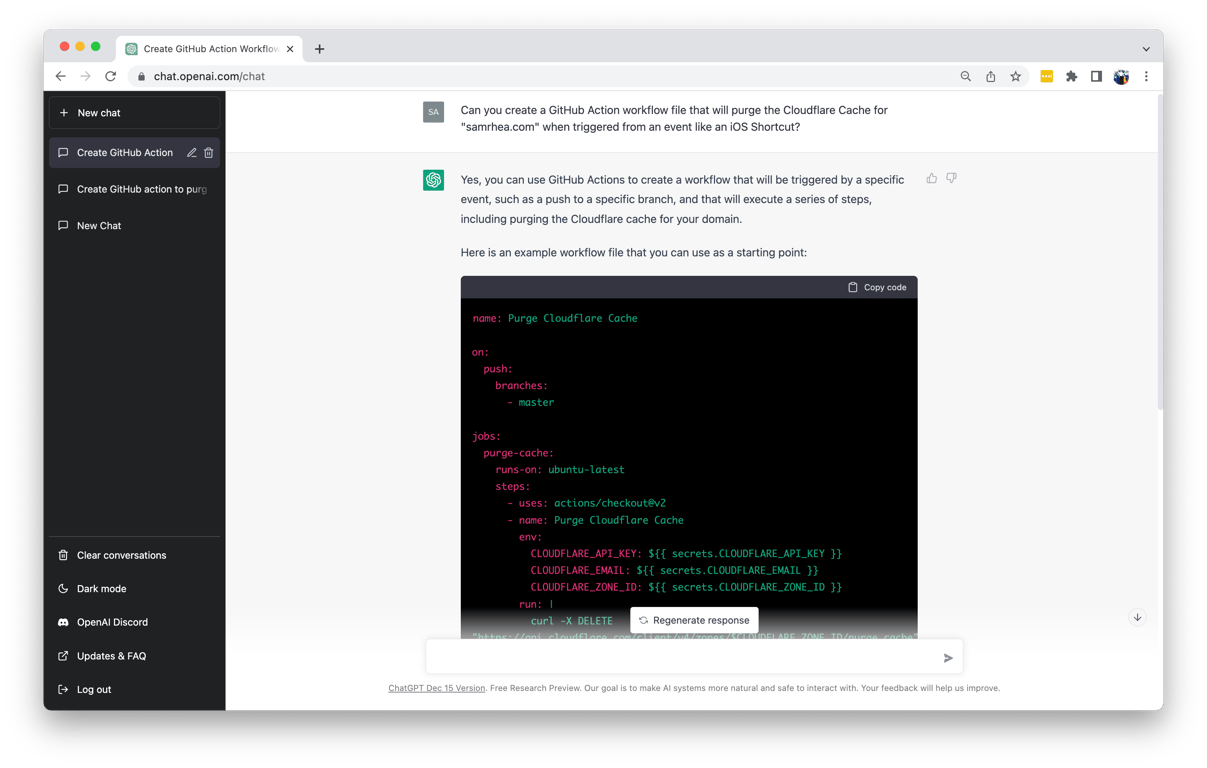
Task: Click the plus icon beside New chat
Action: pos(64,113)
